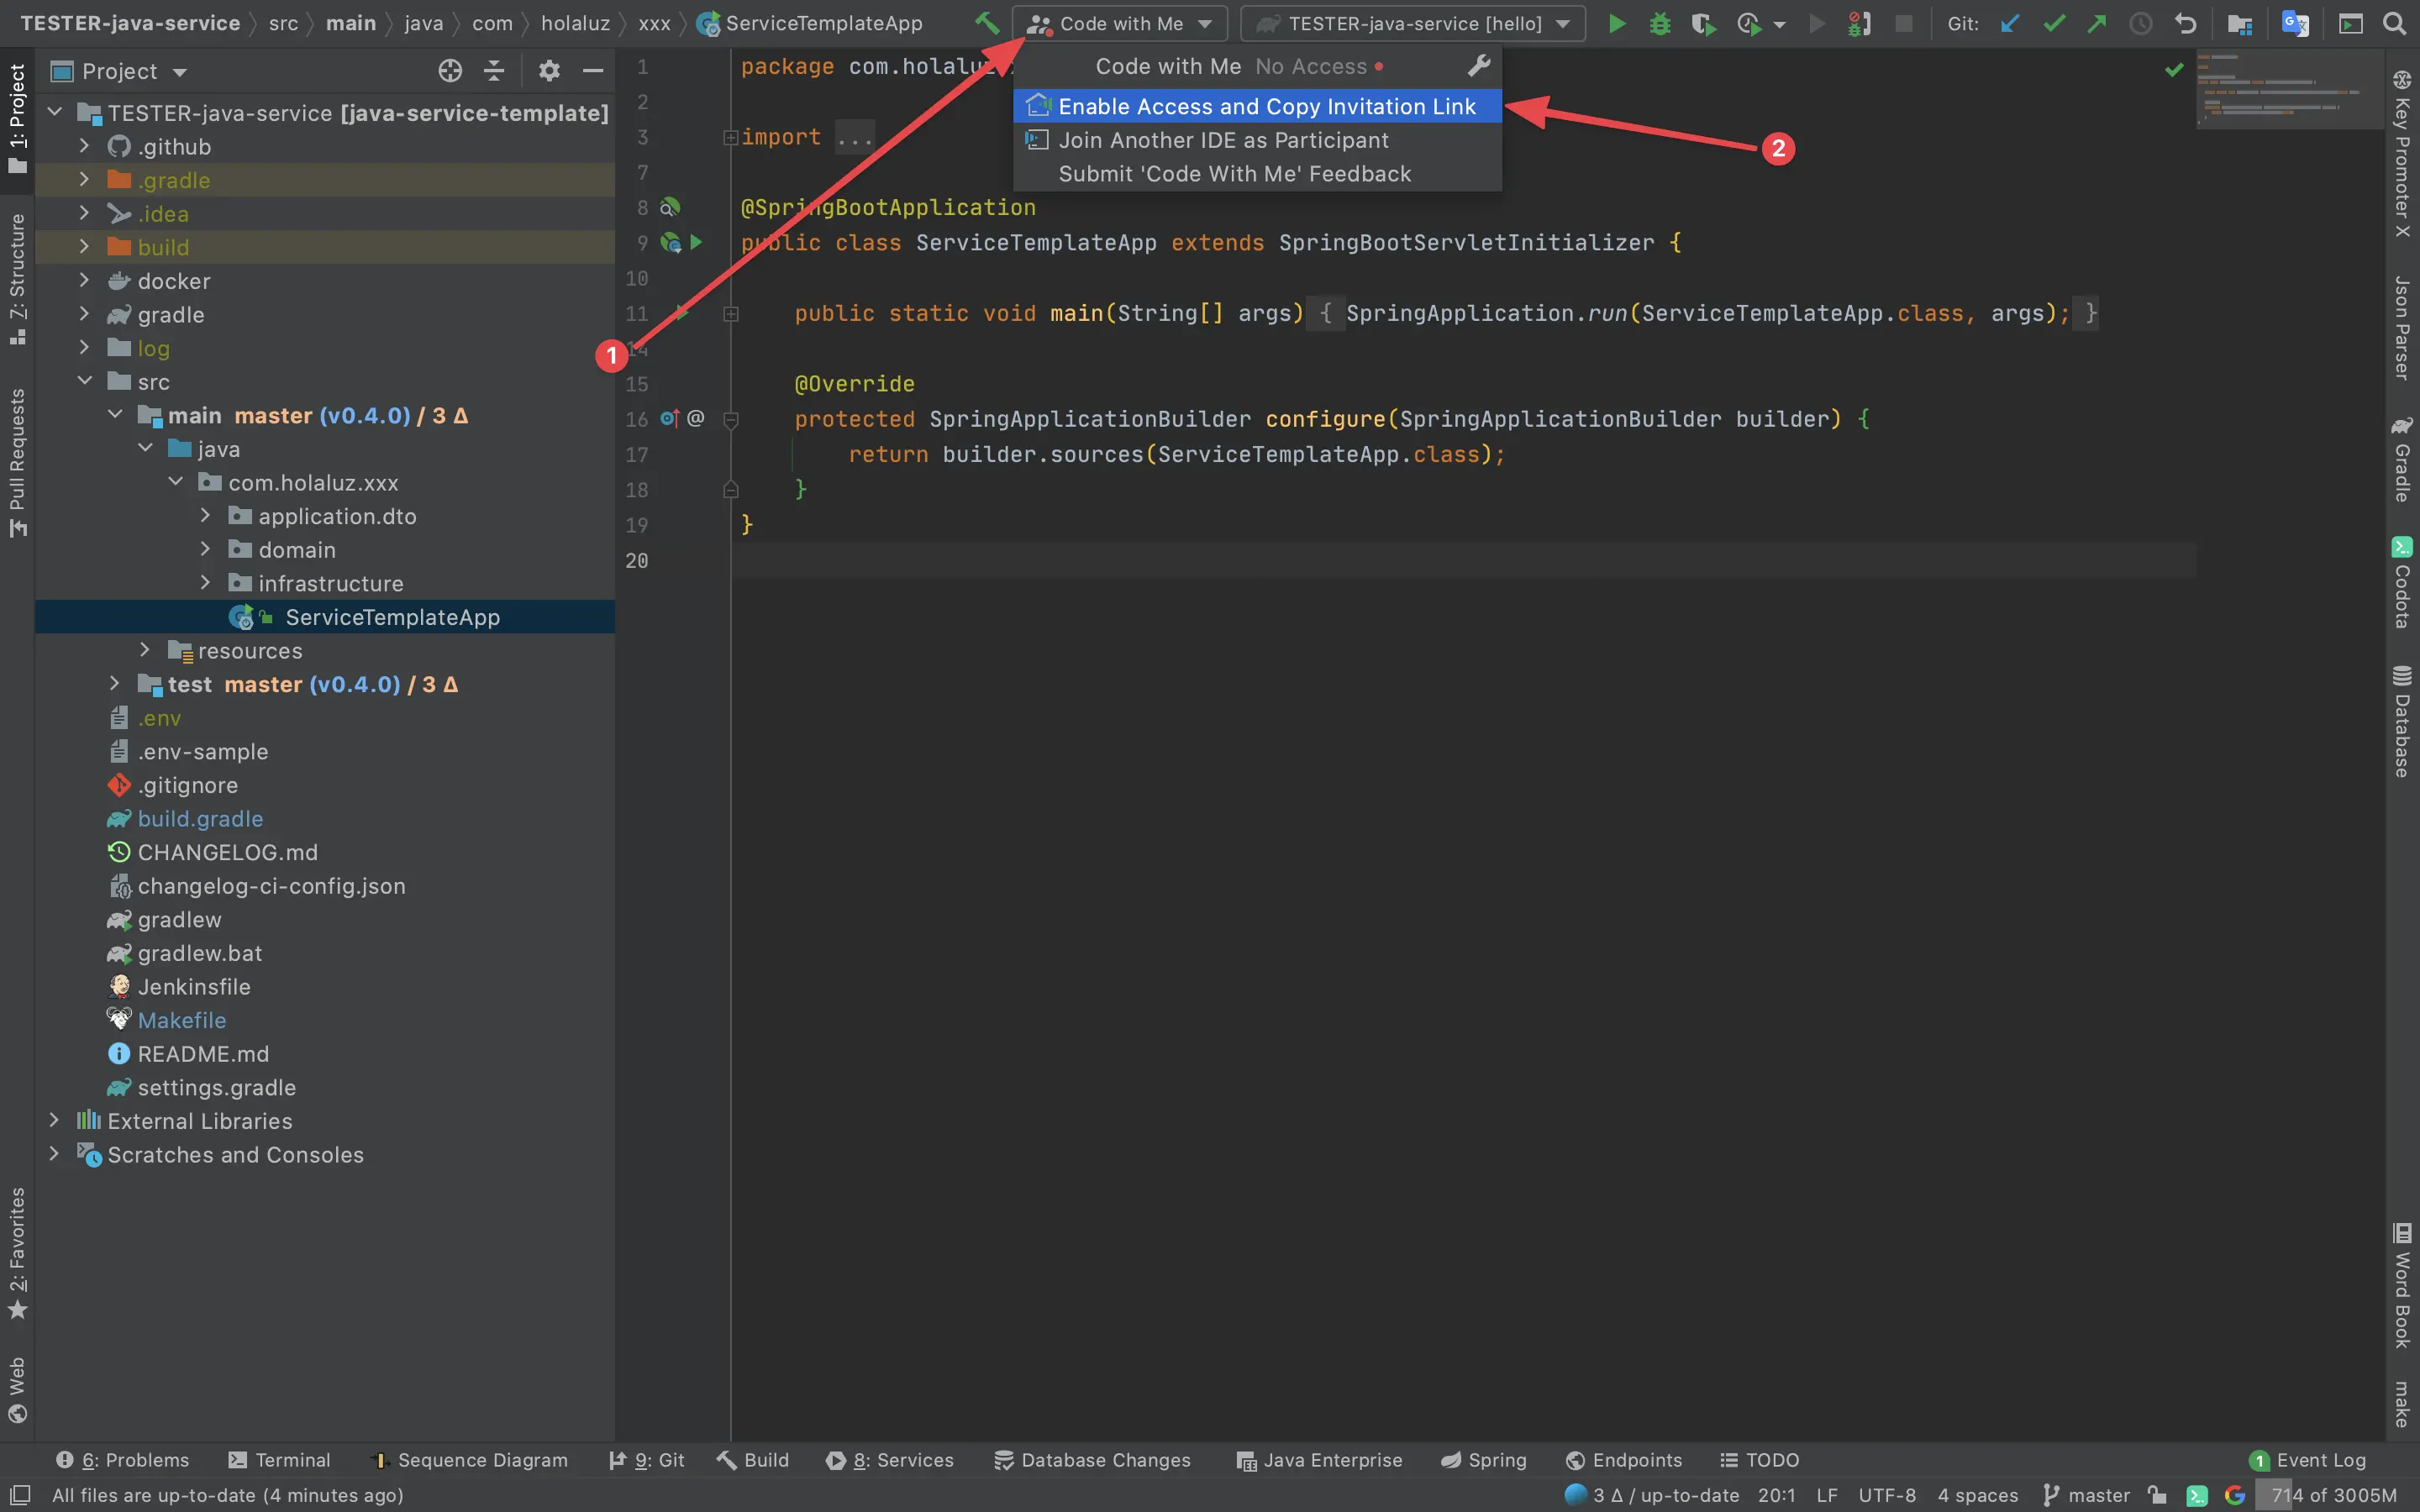Open Code with Me settings wrench
Screen dimensions: 2420x1512
pos(1479,66)
